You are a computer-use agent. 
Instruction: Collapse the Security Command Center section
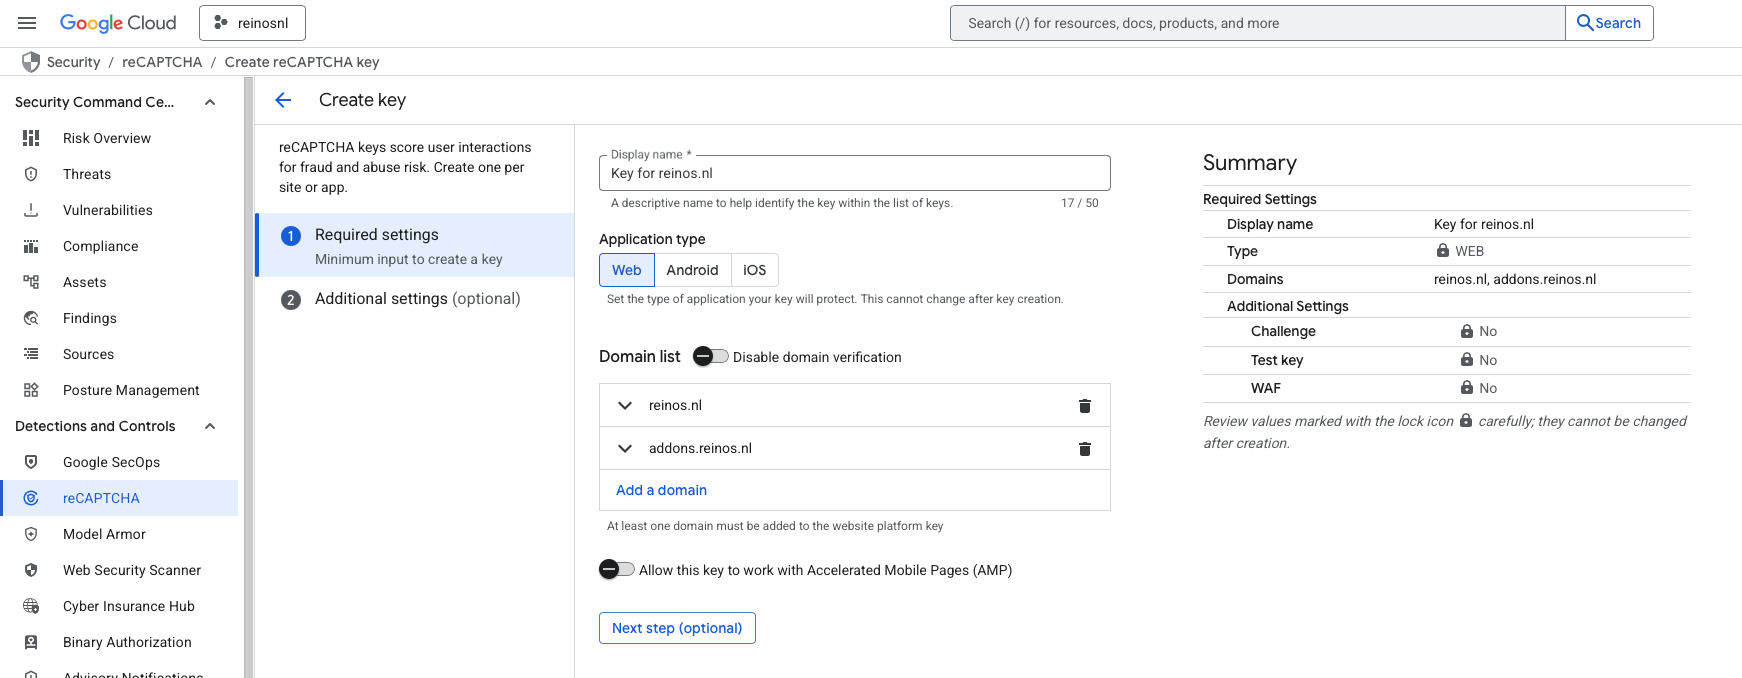(x=210, y=102)
